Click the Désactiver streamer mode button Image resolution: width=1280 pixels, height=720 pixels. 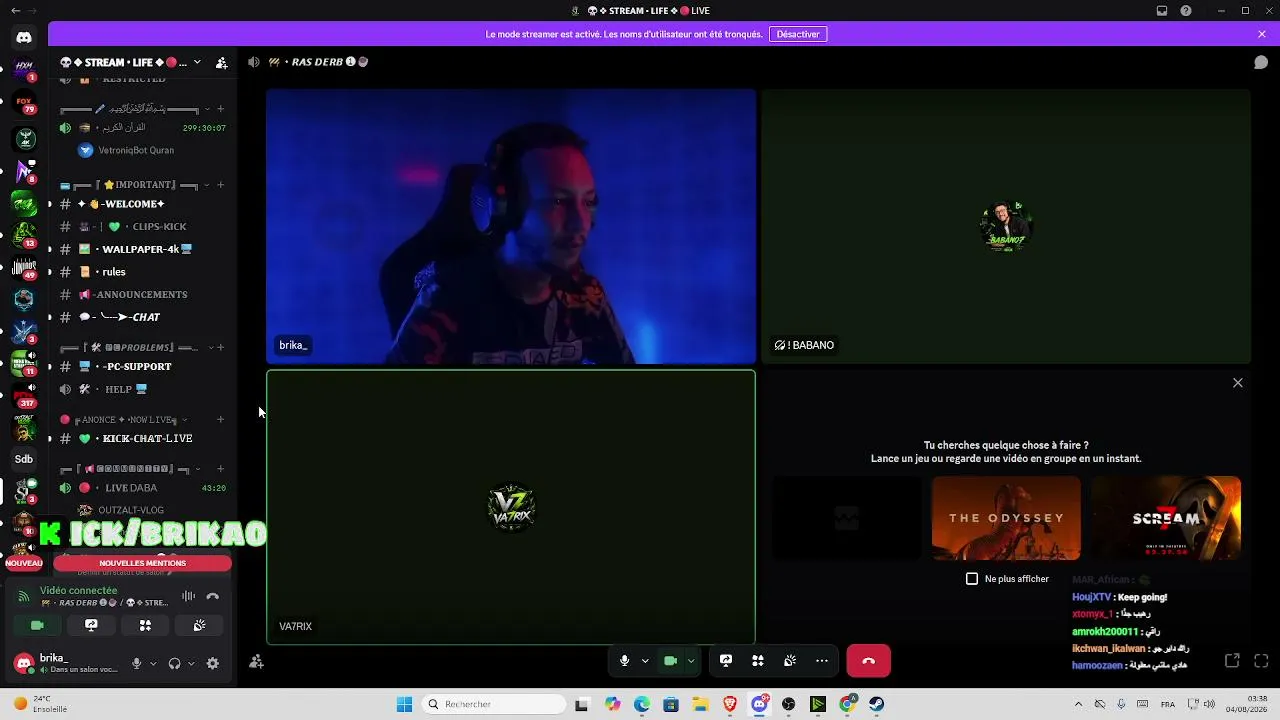pos(798,34)
